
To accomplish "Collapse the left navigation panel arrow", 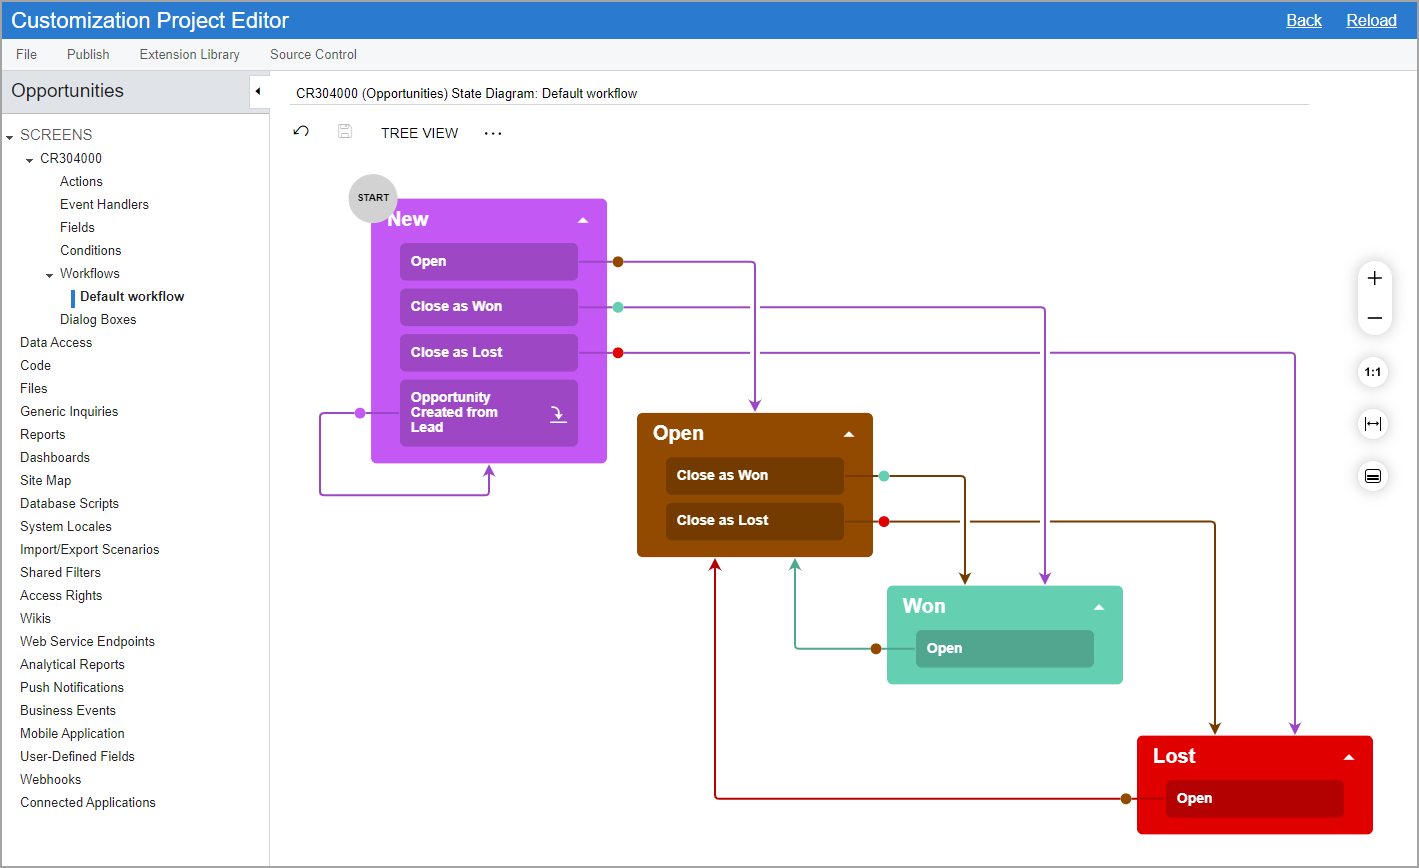I will click(x=257, y=92).
